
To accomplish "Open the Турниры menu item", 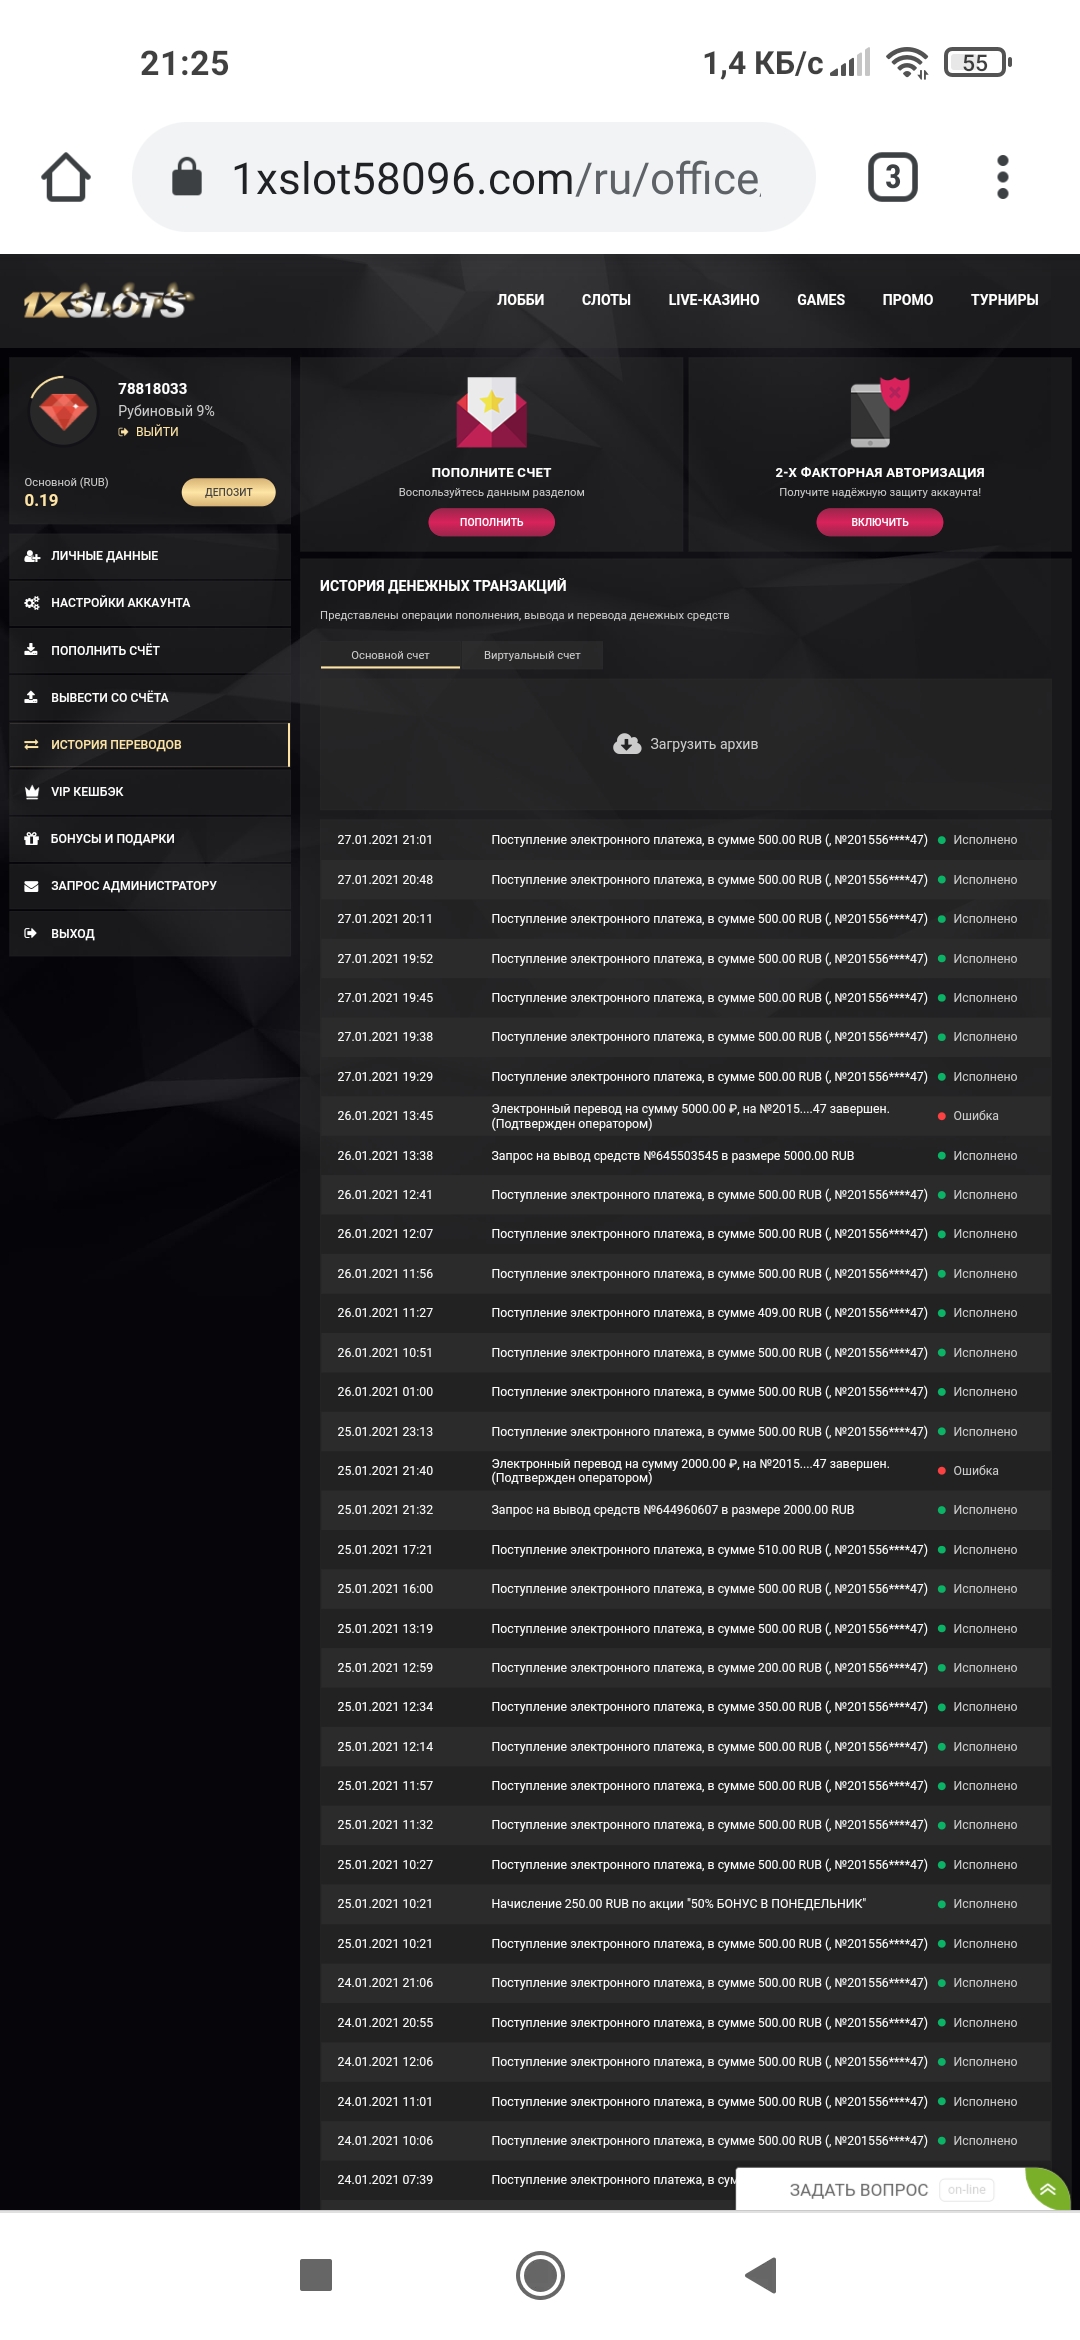I will 1005,299.
